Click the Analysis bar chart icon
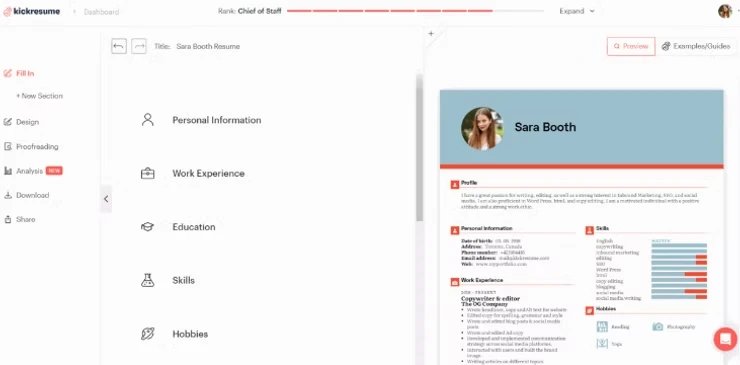Screen dimensions: 740x365 (8, 171)
